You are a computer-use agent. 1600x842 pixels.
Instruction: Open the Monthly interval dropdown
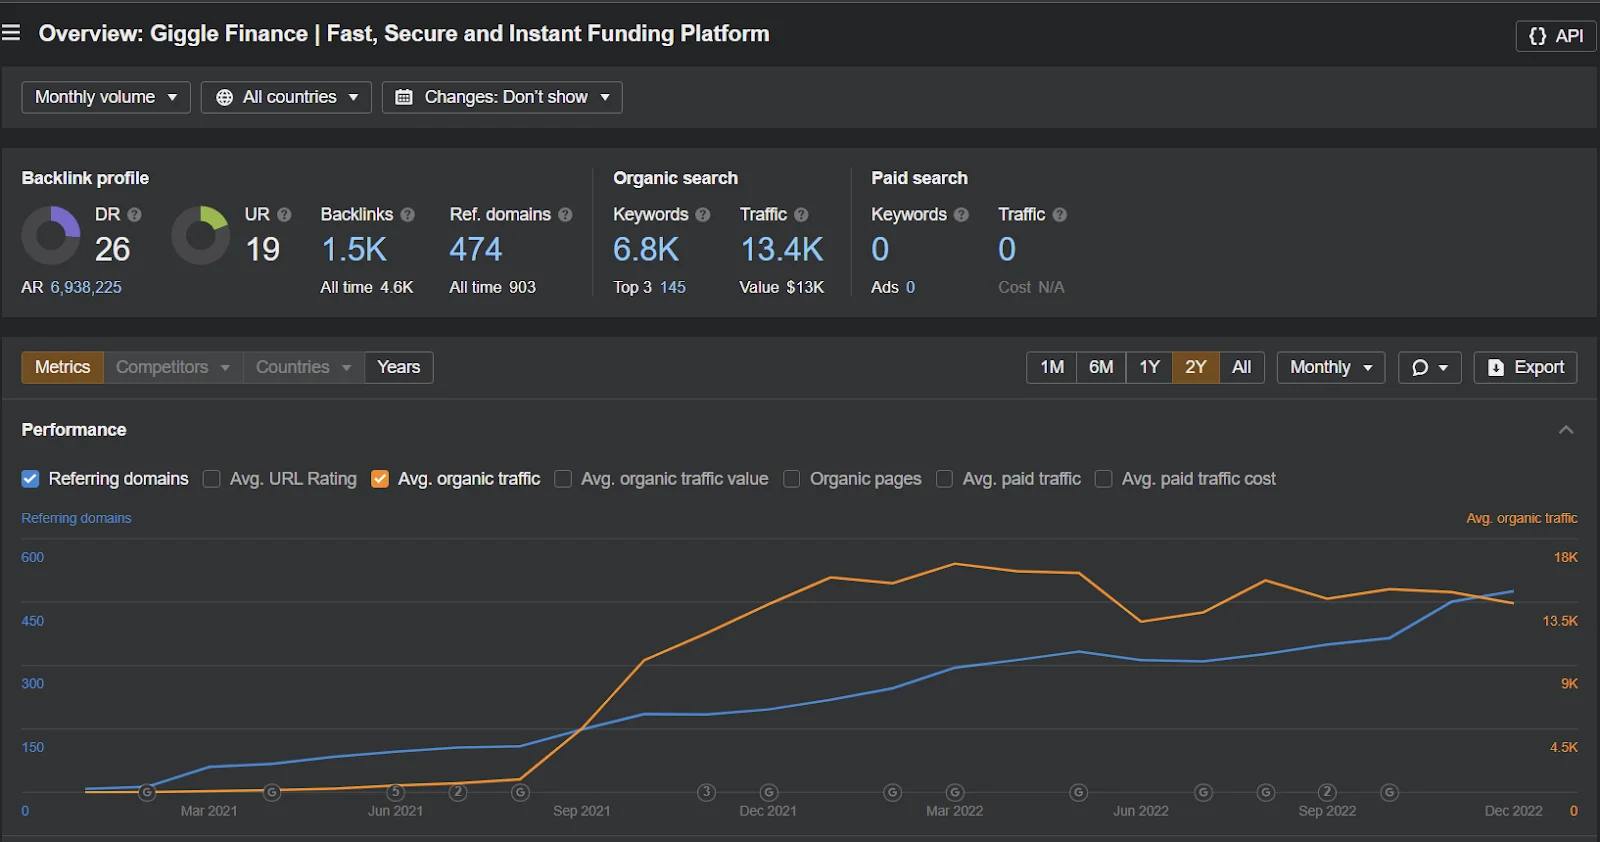pyautogui.click(x=1331, y=367)
